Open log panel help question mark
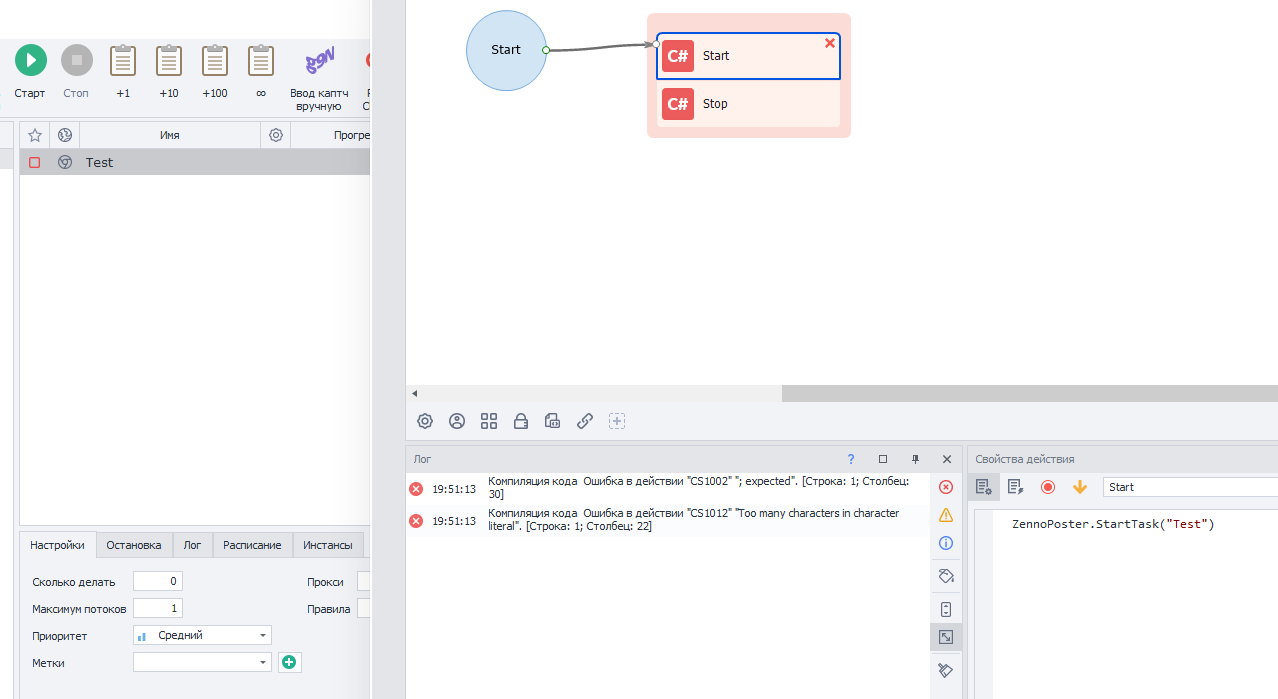The height and width of the screenshot is (699, 1278). pyautogui.click(x=851, y=459)
